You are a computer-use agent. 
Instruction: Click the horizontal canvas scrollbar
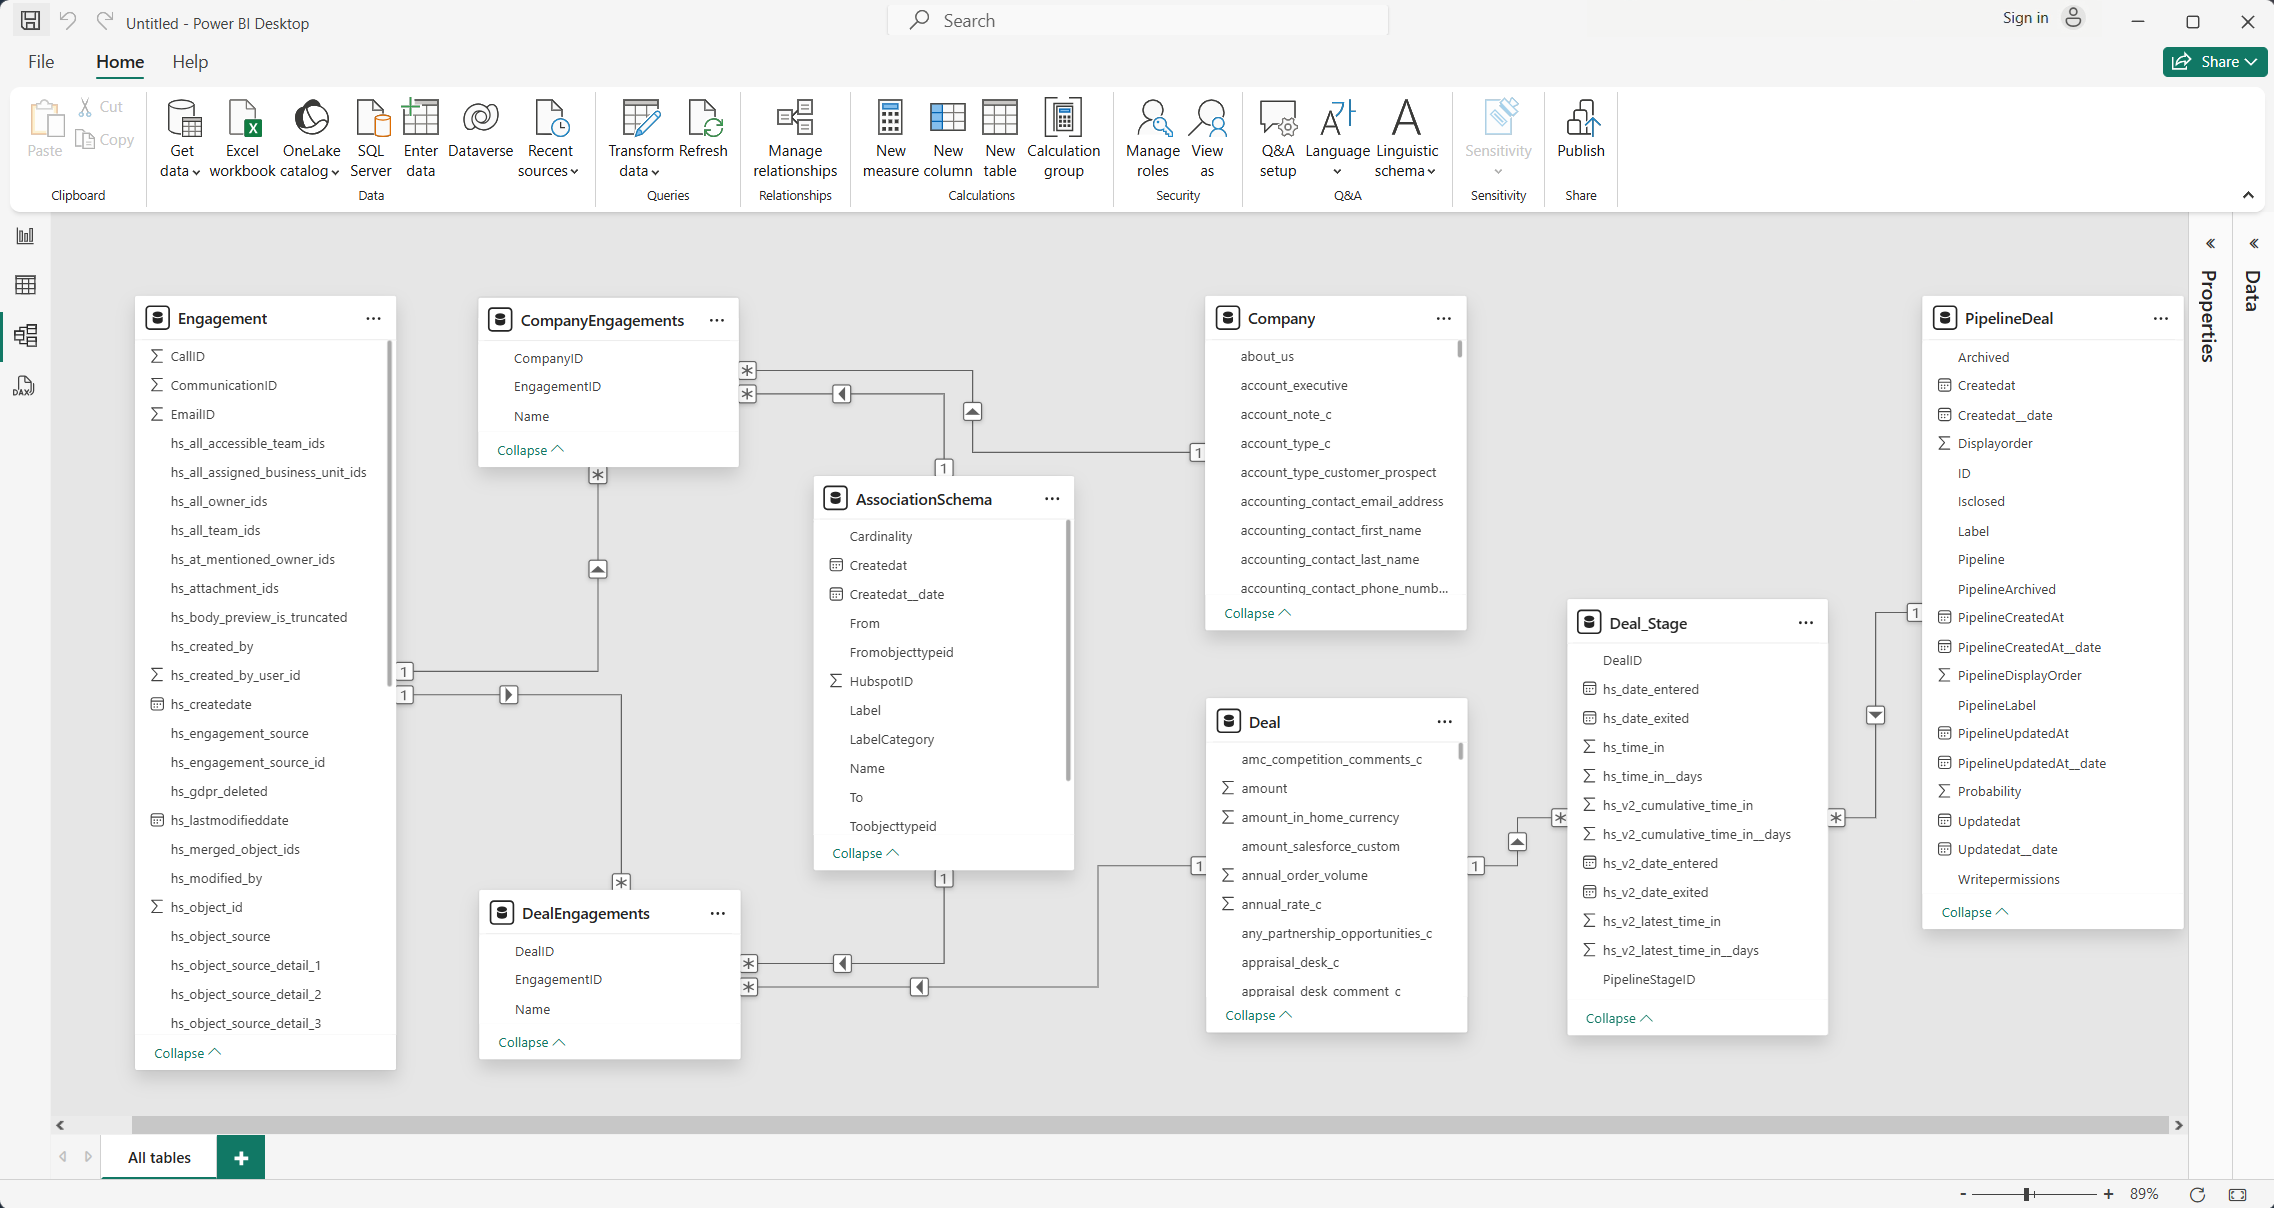1149,1125
